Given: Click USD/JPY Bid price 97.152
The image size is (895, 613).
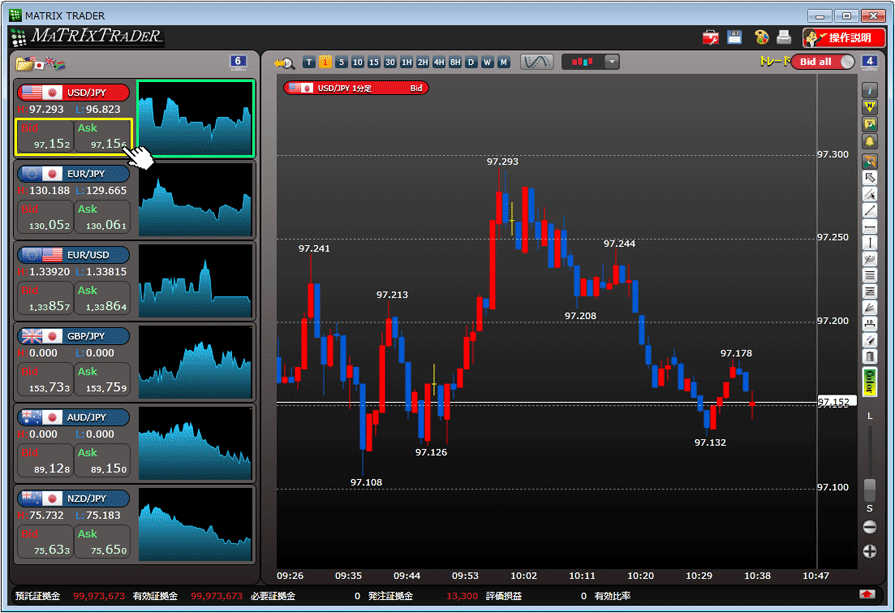Looking at the screenshot, I should pos(45,137).
